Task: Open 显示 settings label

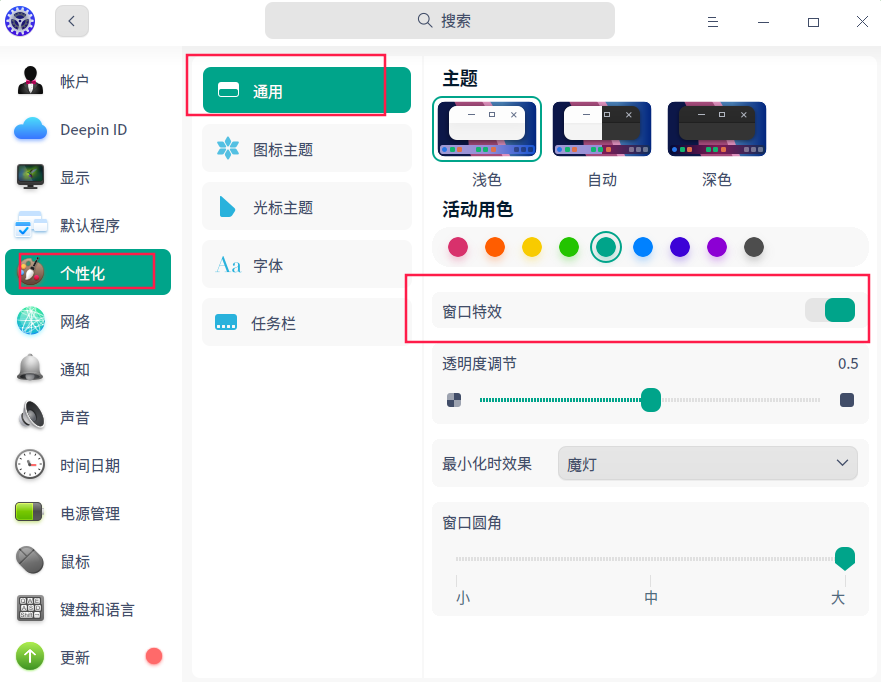Action: (x=75, y=178)
